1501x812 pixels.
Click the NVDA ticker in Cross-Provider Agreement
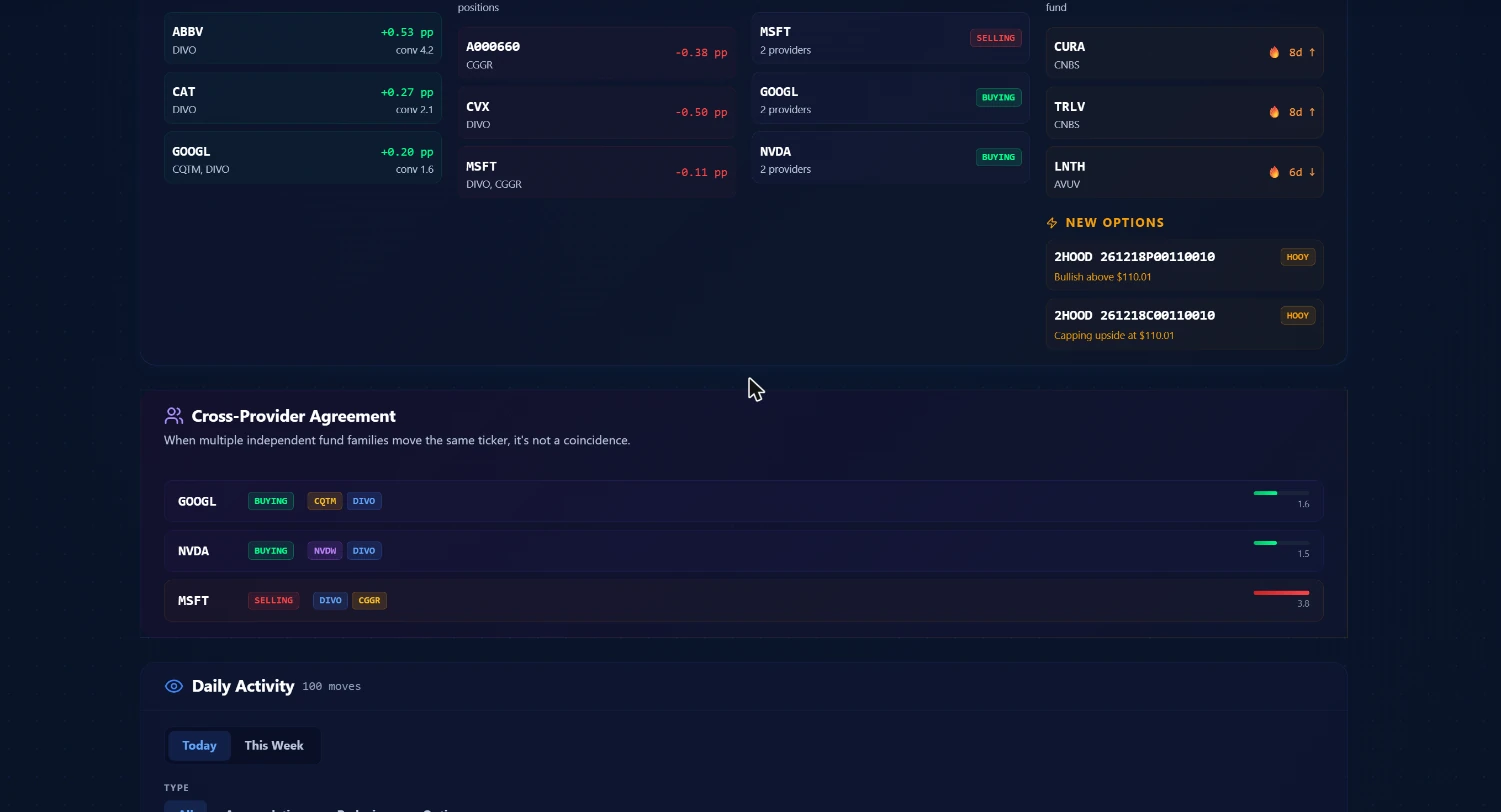coord(194,551)
